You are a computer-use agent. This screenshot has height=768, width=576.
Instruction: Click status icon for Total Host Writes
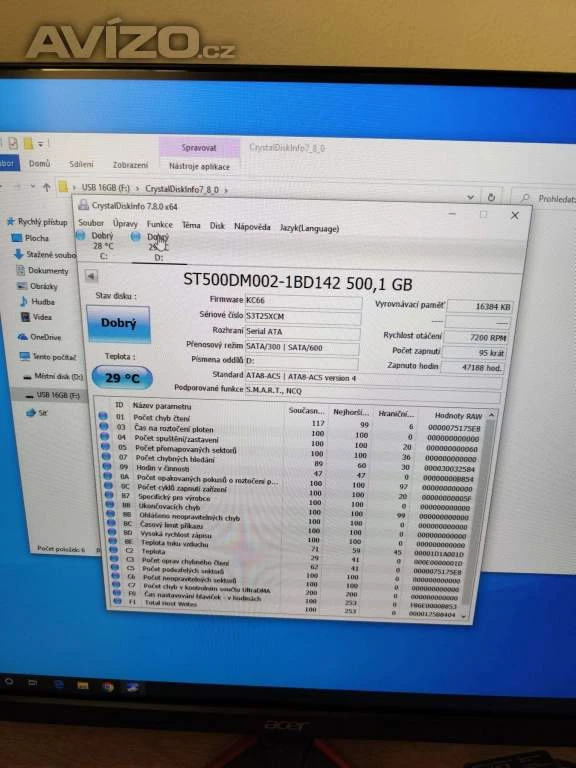click(x=118, y=601)
